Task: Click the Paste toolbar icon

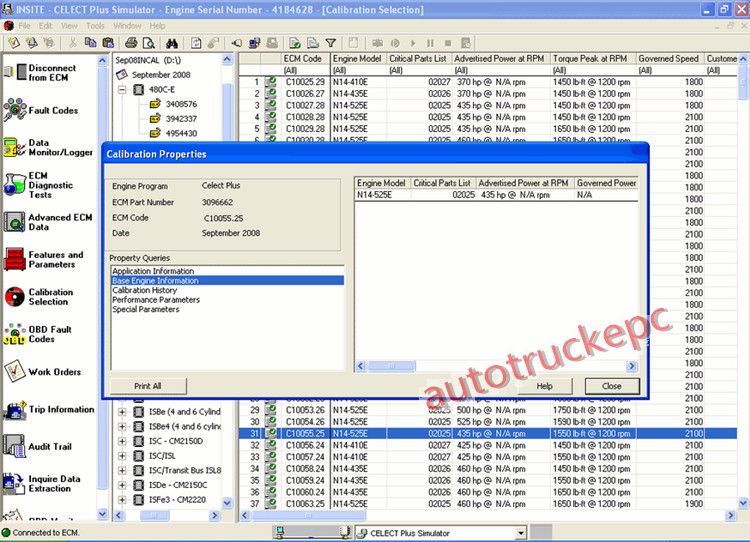Action: pyautogui.click(x=108, y=43)
